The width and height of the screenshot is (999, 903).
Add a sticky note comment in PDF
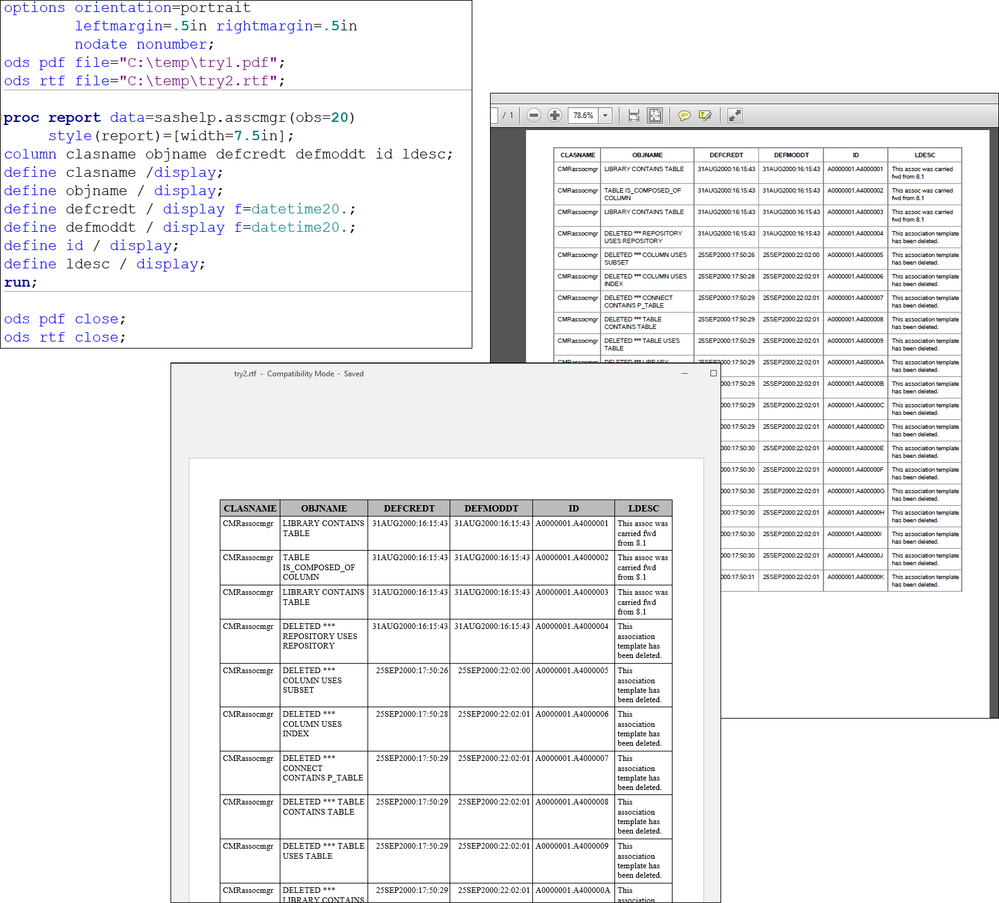[685, 115]
